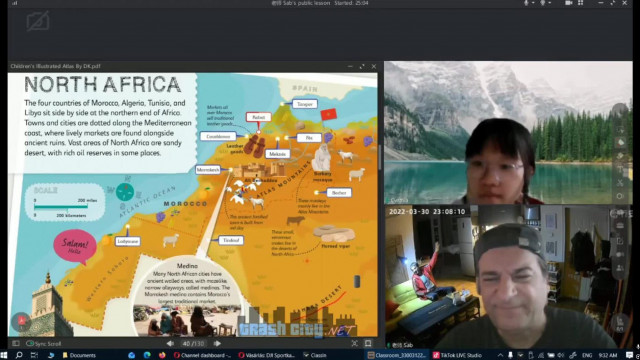This screenshot has height=360, width=640.
Task: Click the 40/130 page number field
Action: (x=193, y=344)
